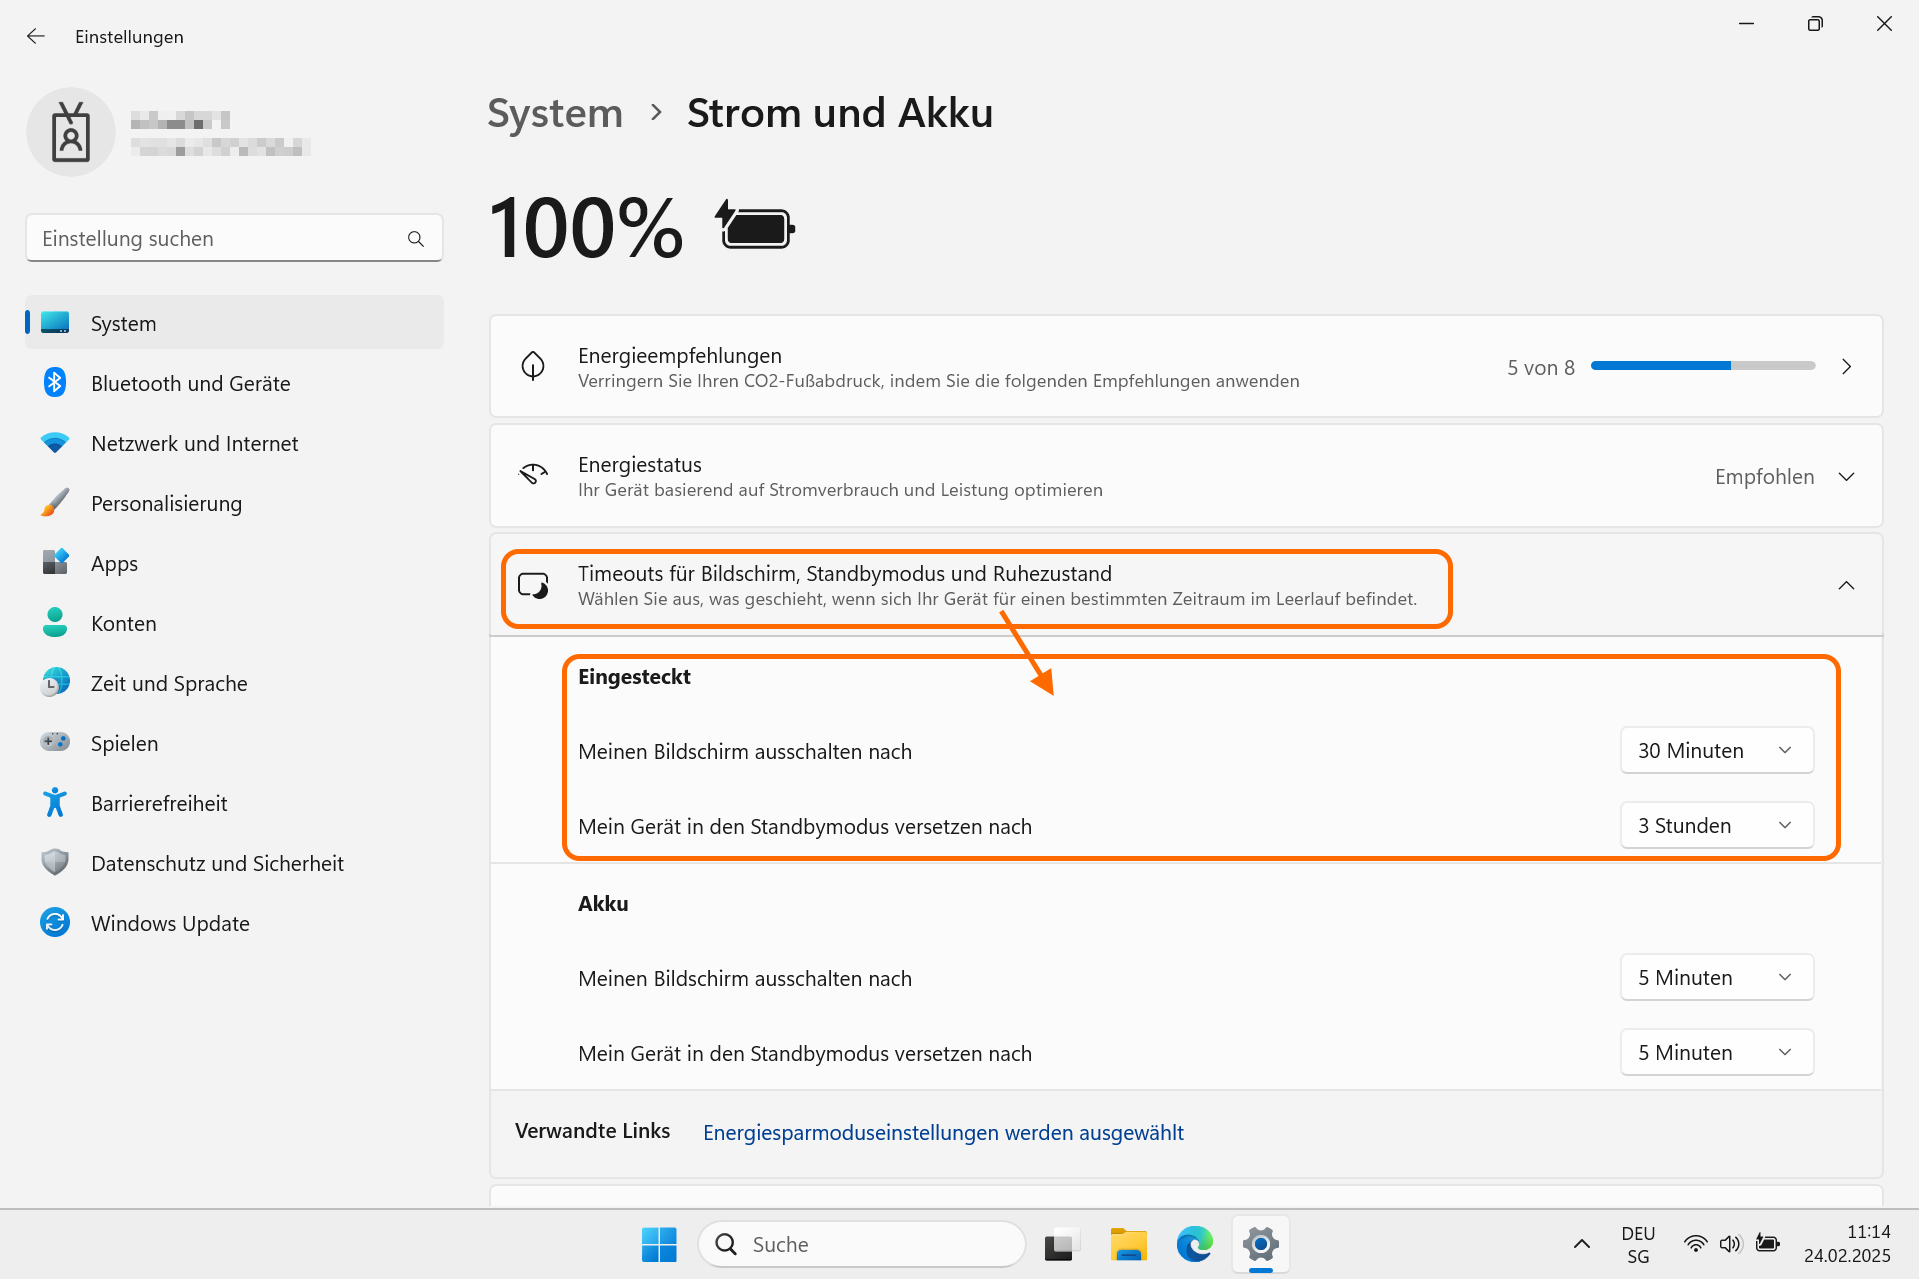This screenshot has width=1919, height=1279.
Task: Click the Task View taskbar icon
Action: (1062, 1244)
